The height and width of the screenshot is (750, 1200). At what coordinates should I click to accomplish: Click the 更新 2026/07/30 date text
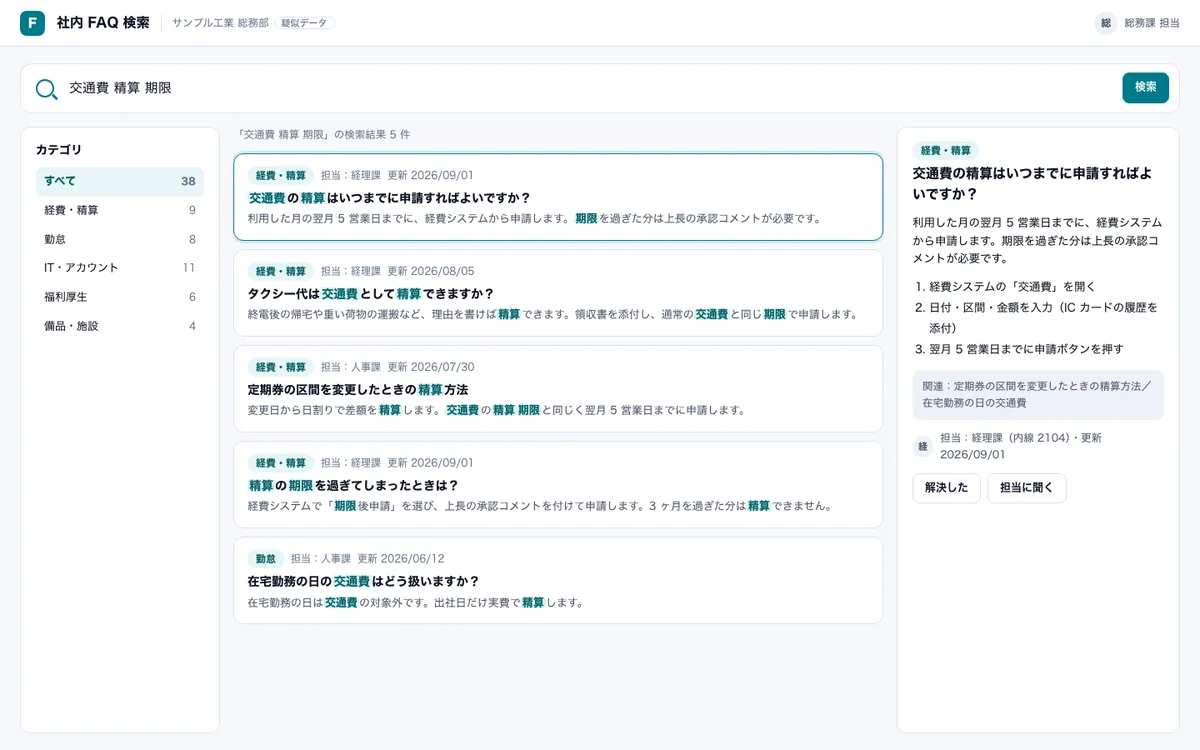431,367
